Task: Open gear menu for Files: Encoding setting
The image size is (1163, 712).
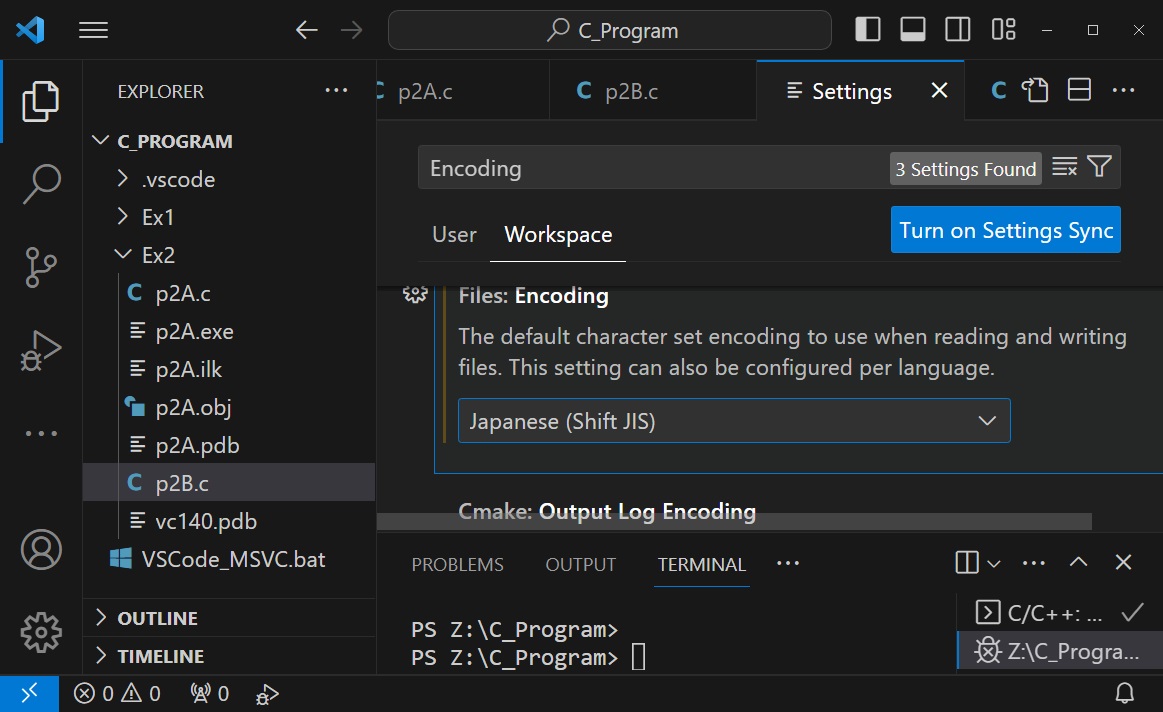Action: [x=415, y=294]
